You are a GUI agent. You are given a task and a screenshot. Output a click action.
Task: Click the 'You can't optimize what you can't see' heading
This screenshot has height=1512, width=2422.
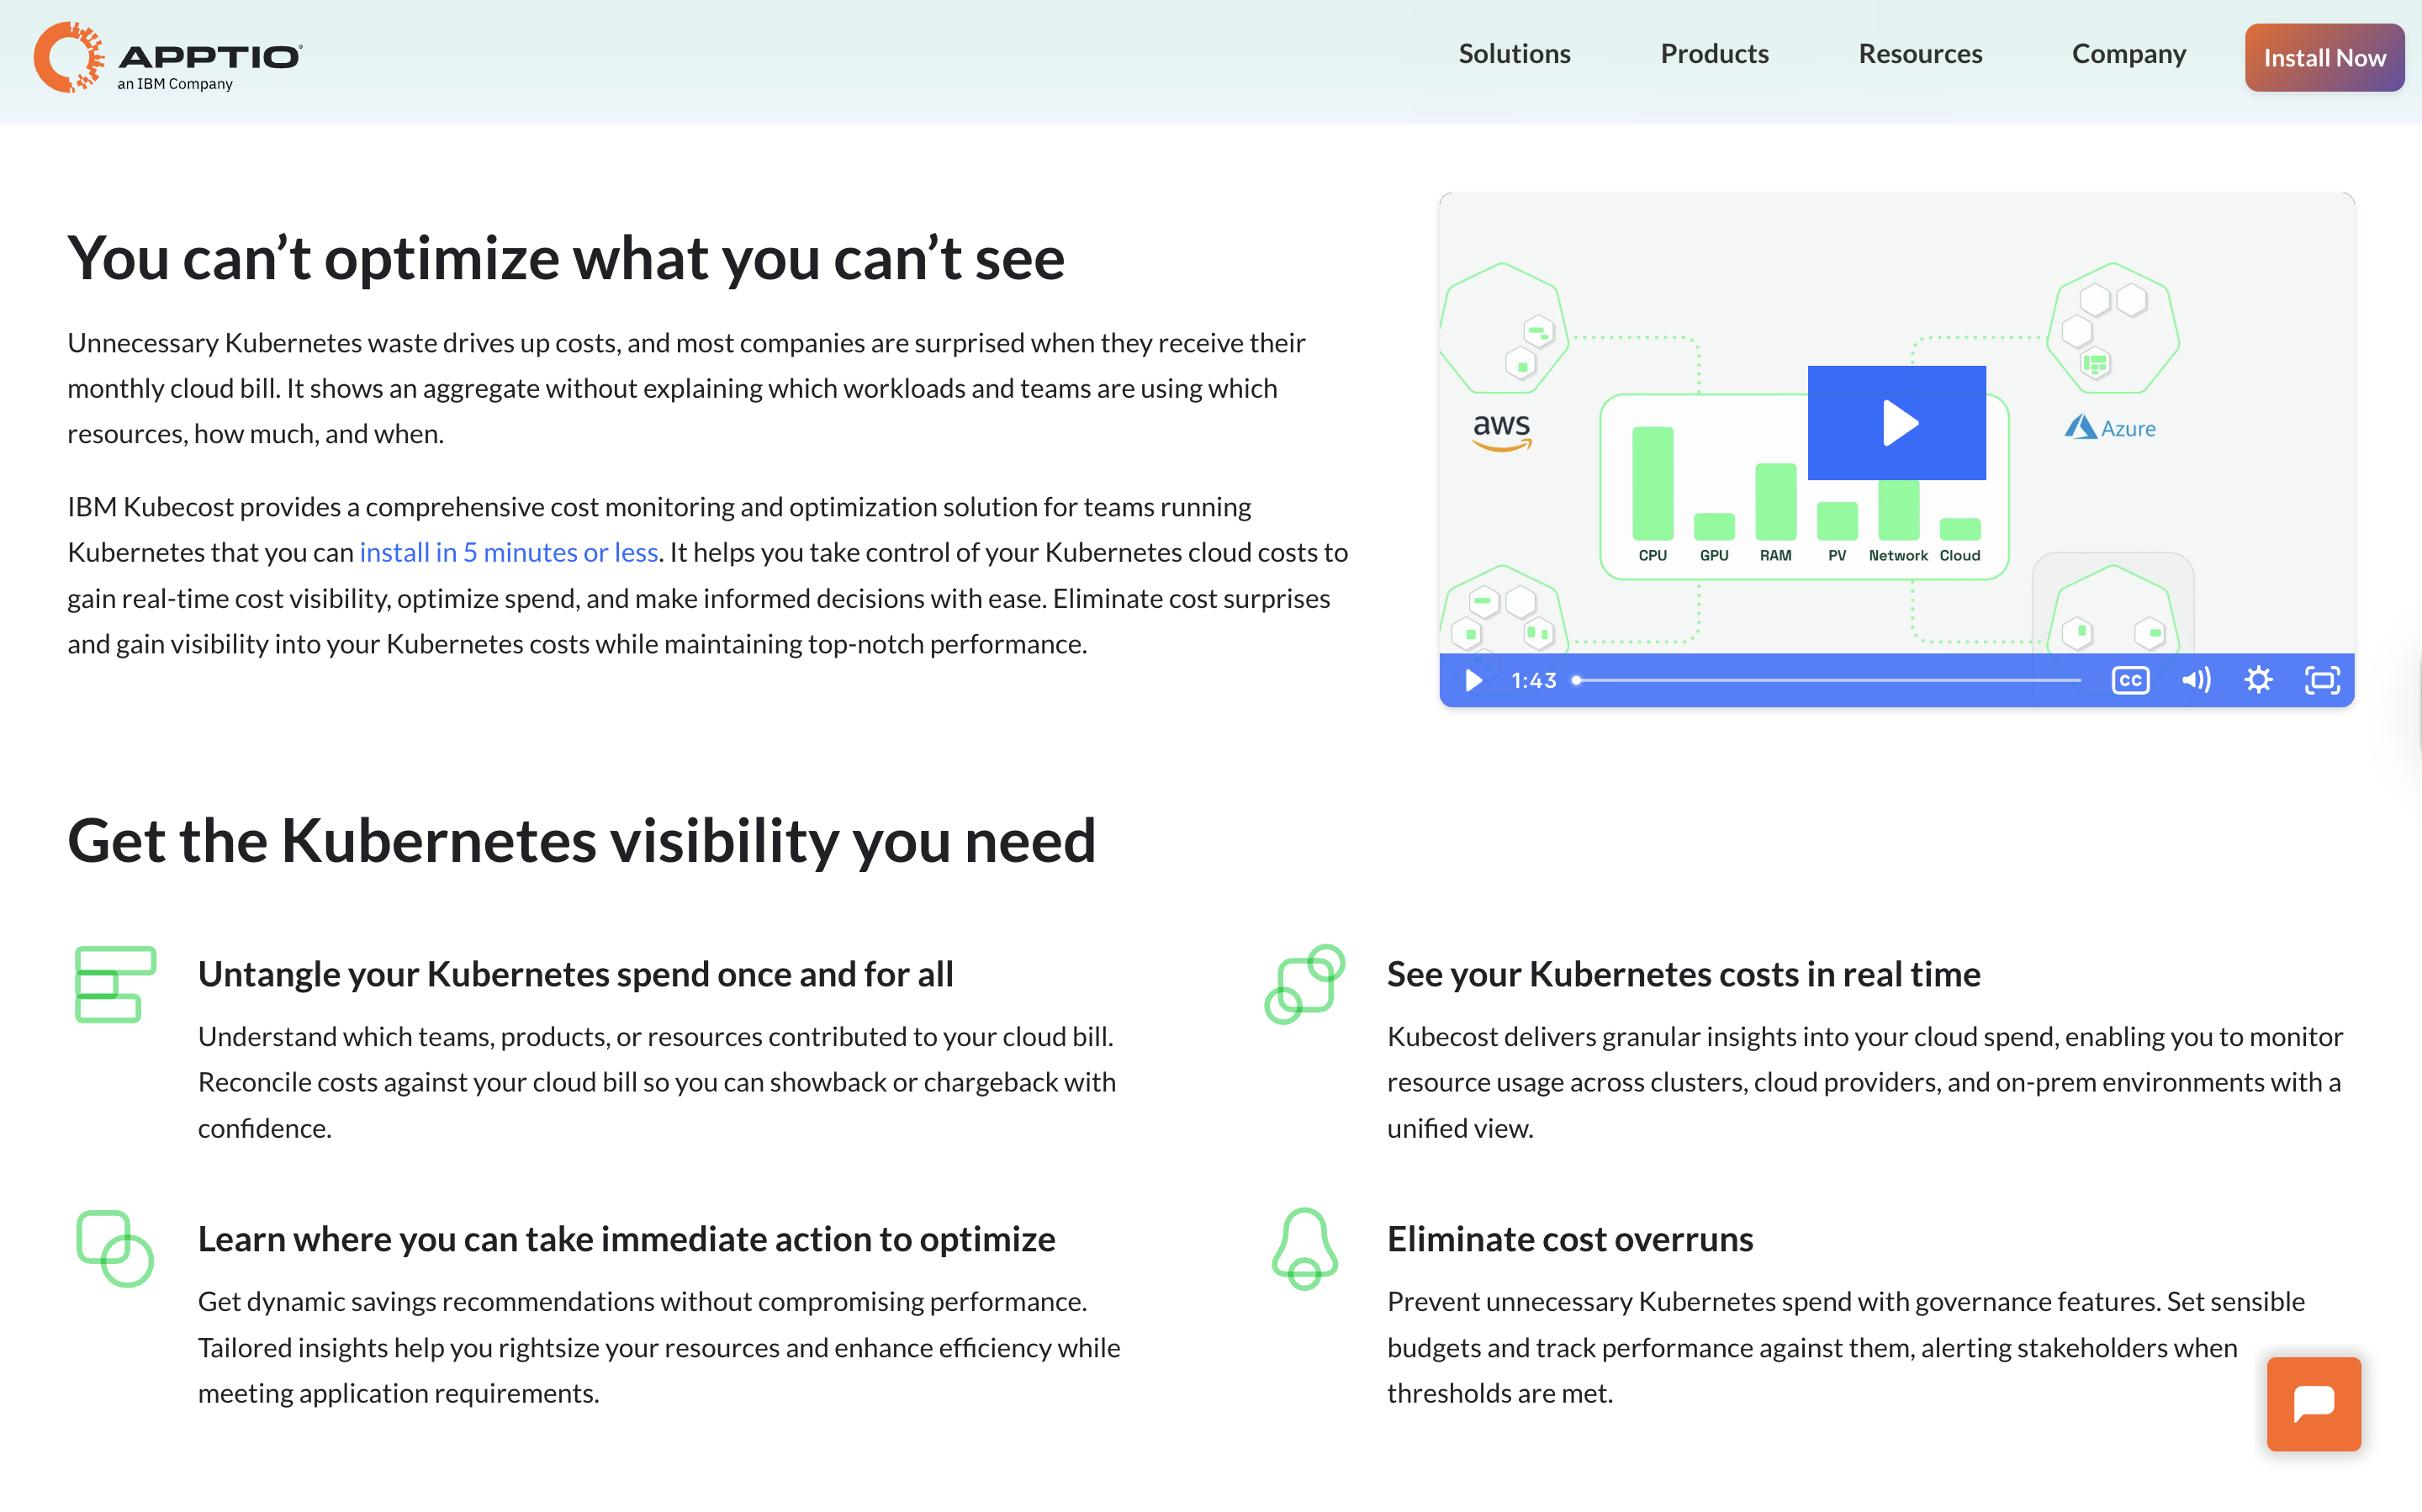coord(566,258)
